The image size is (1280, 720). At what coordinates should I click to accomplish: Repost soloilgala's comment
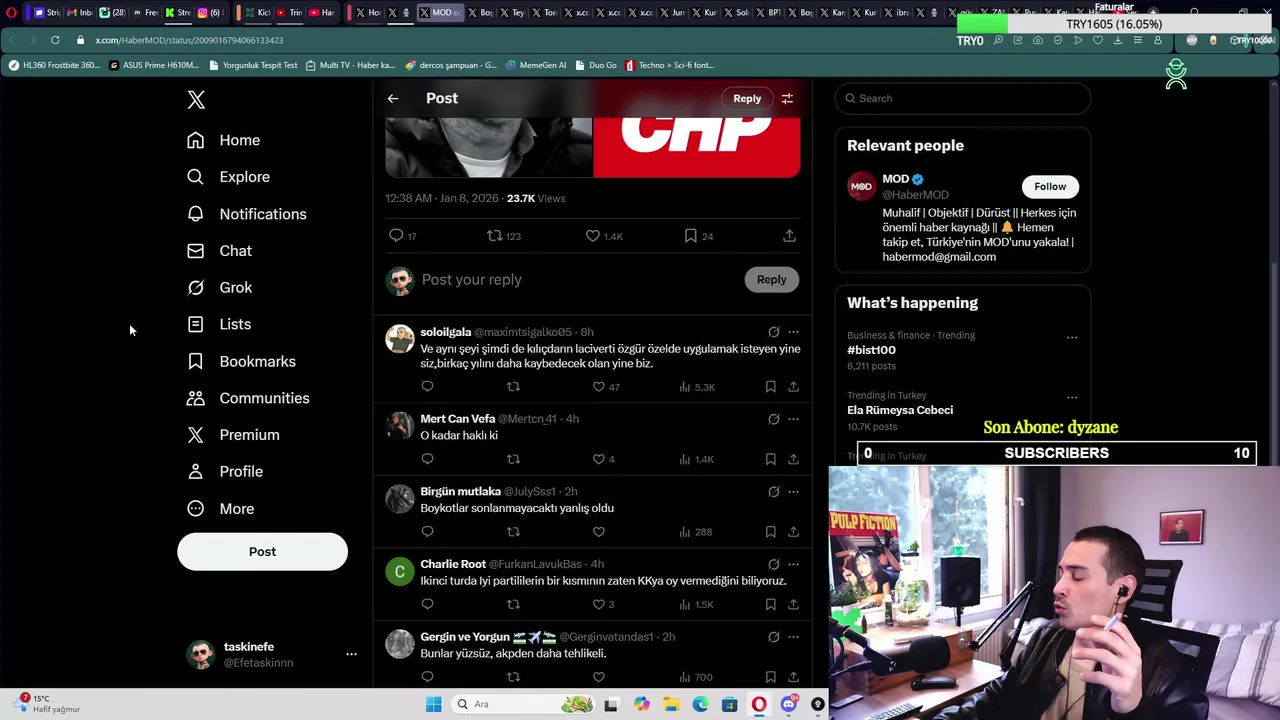click(513, 386)
